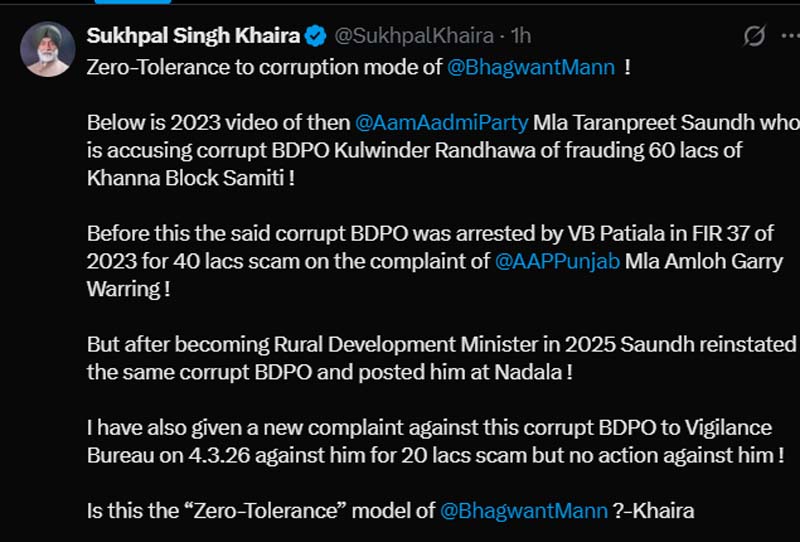Click the 'Below is 2023 video' paragraph

[x=218, y=125]
